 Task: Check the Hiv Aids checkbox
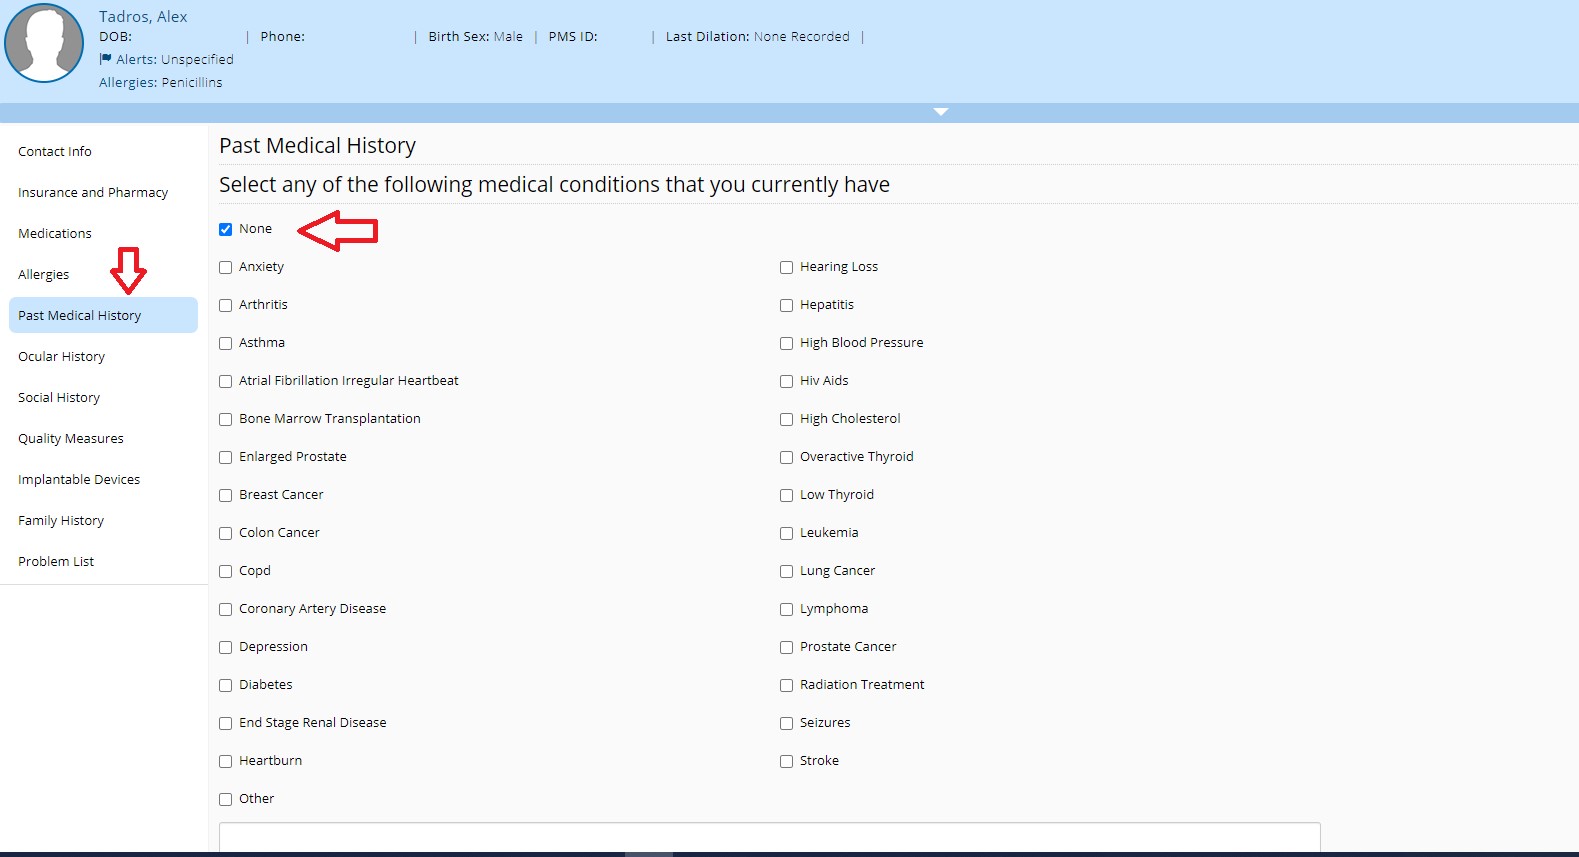pyautogui.click(x=787, y=381)
